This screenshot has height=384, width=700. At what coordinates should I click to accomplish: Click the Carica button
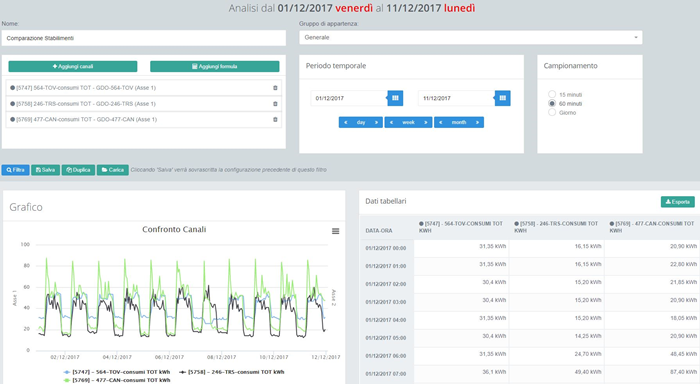point(112,170)
